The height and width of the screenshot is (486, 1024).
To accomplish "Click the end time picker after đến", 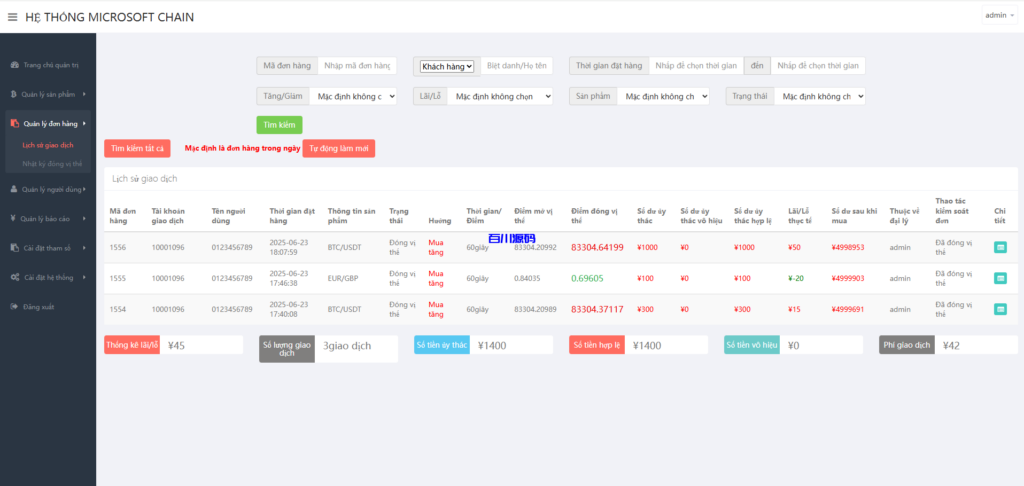I will tap(818, 66).
